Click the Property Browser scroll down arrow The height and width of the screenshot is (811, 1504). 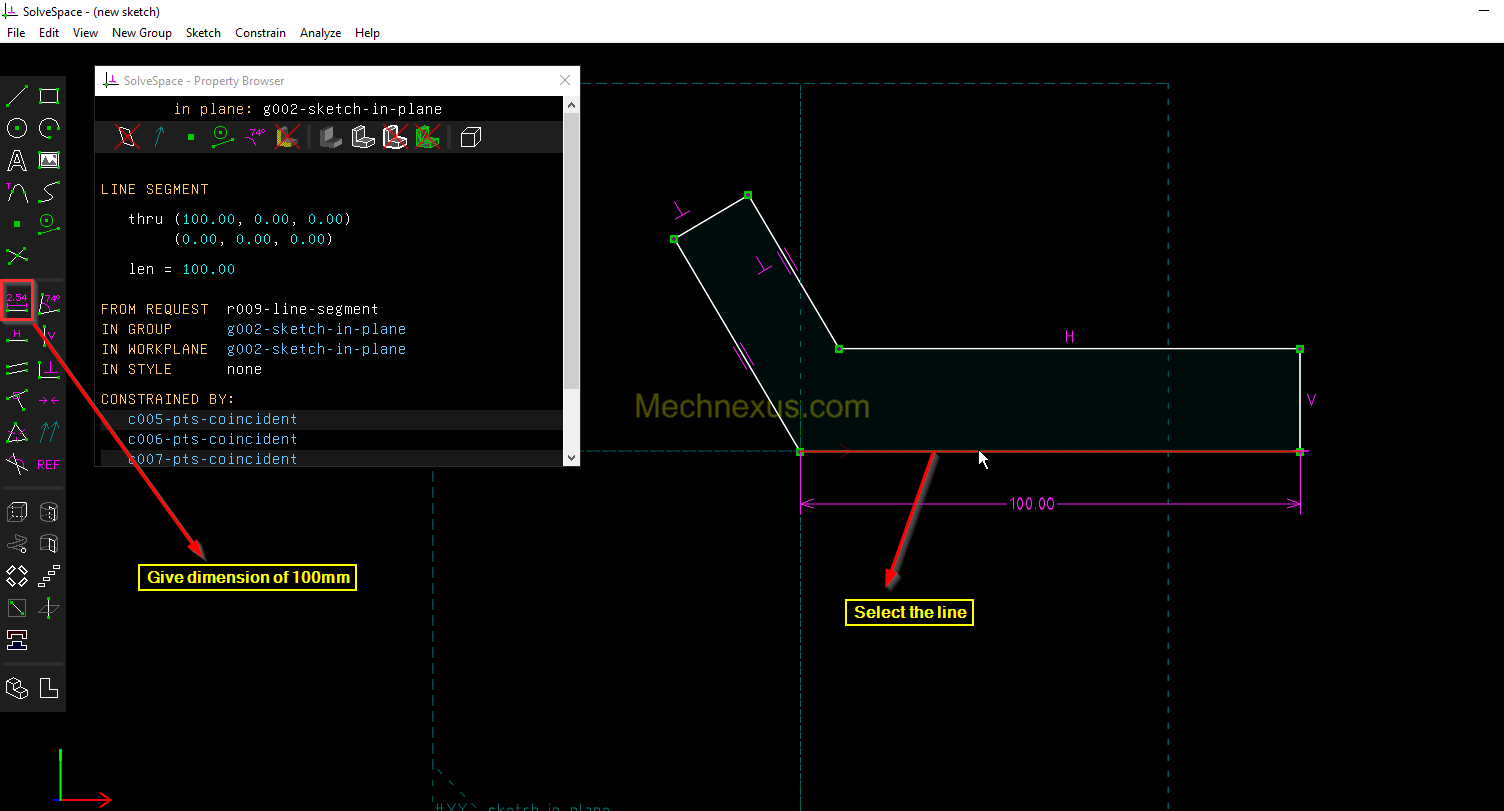[571, 457]
